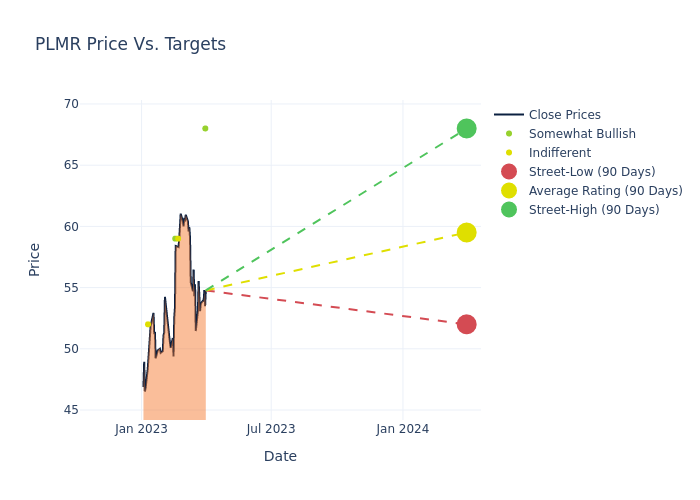Viewport: 700px width, 500px height.
Task: Click the Somewhat Bullish dot at 68
Action: [205, 128]
